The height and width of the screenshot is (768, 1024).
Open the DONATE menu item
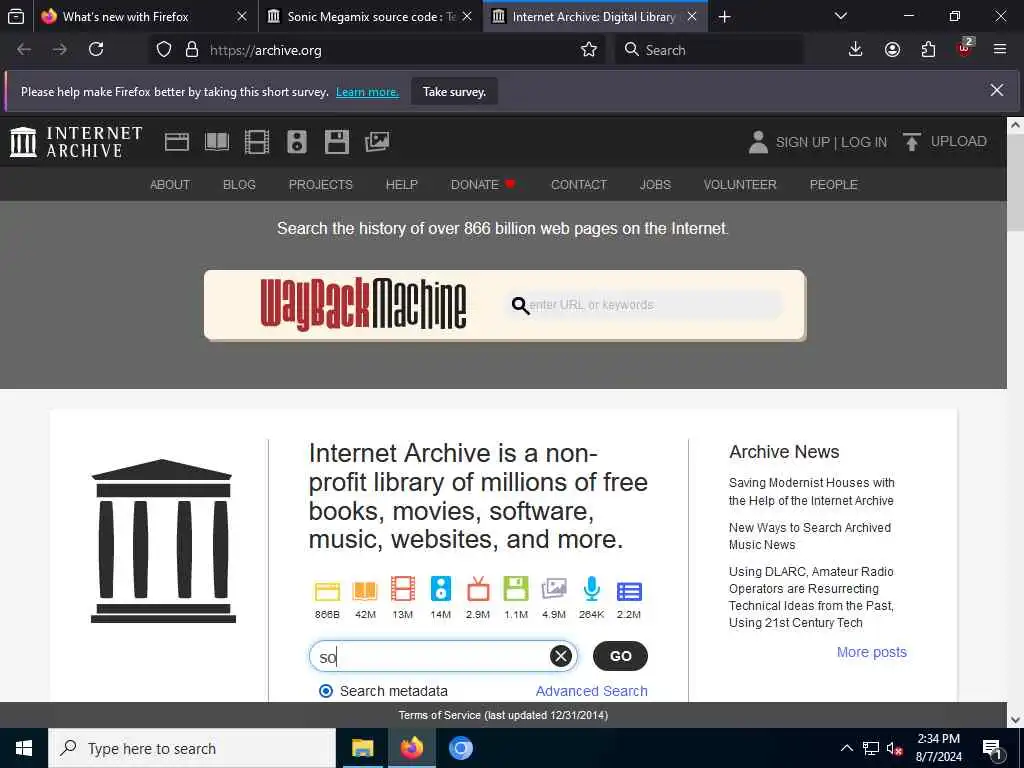(x=483, y=185)
